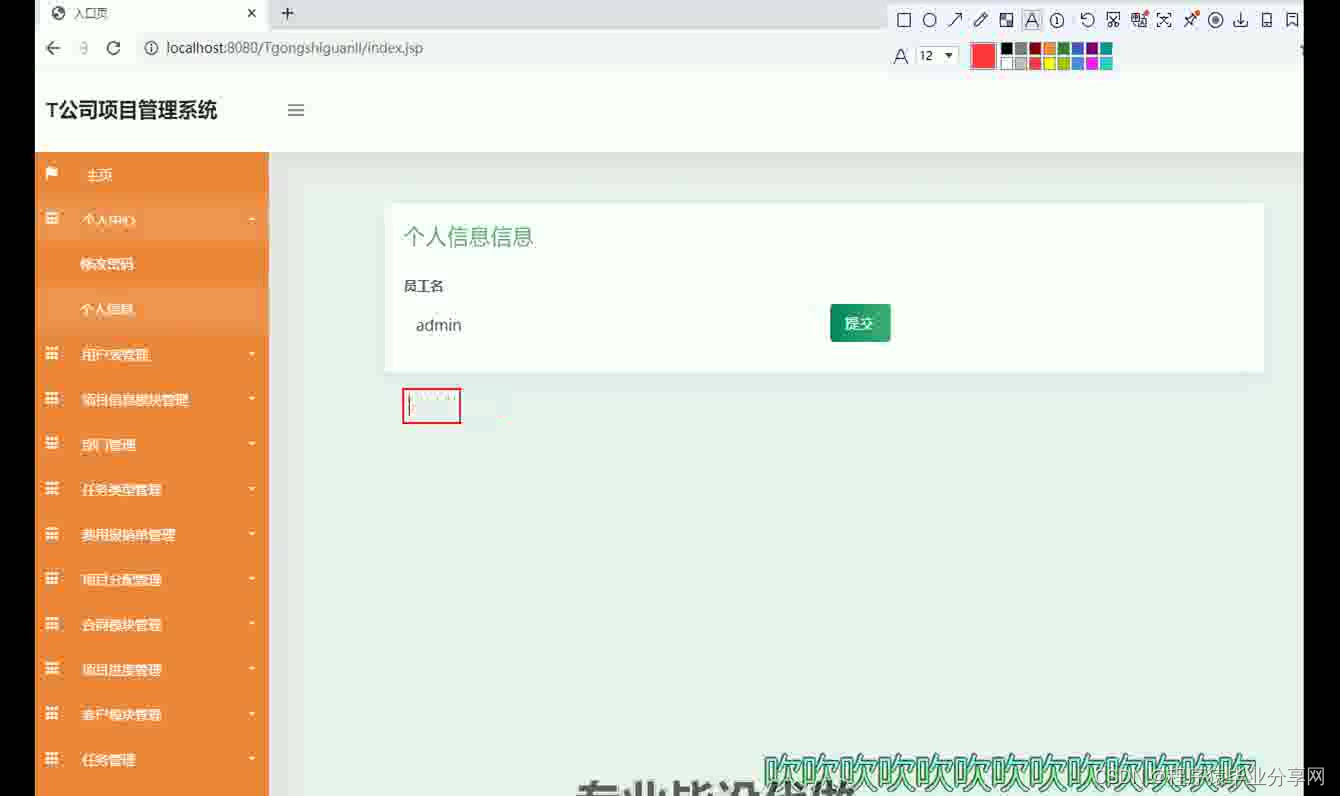
Task: Select the arrow annotation tool
Action: pyautogui.click(x=955, y=20)
